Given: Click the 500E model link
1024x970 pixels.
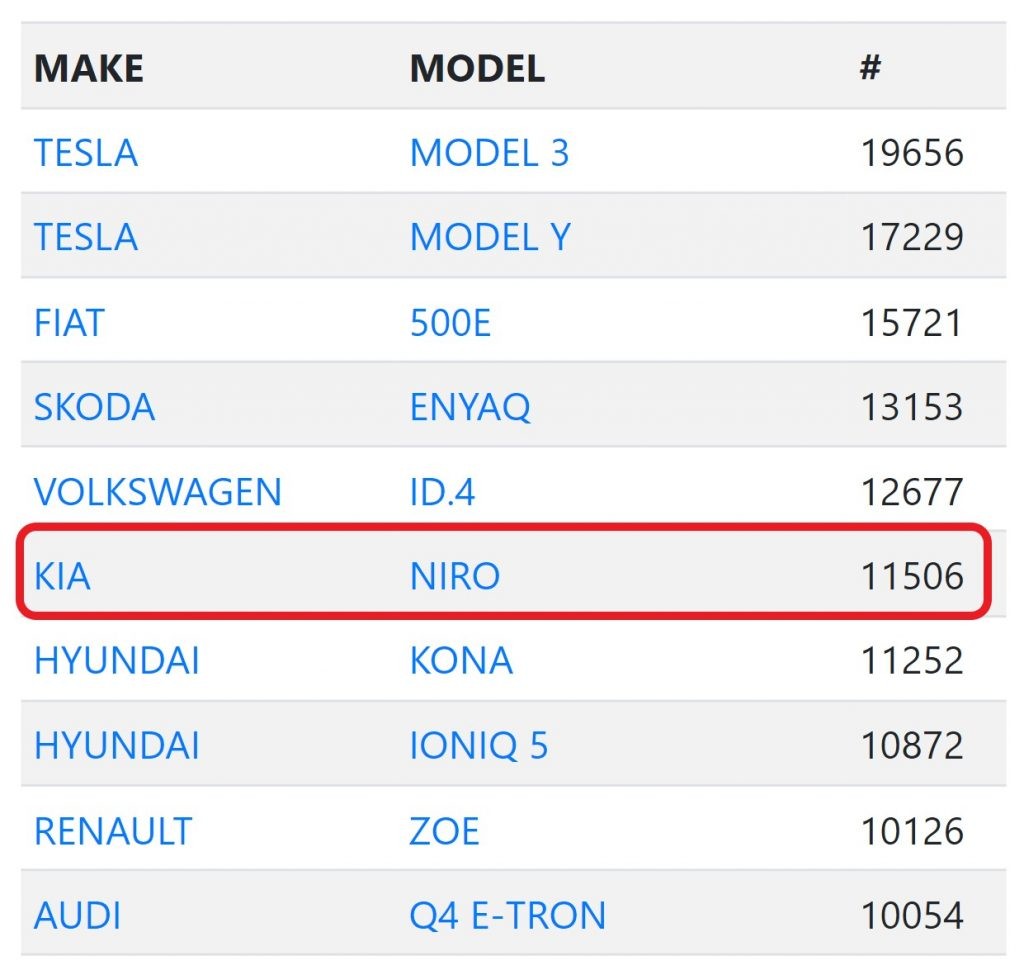Looking at the screenshot, I should point(450,323).
